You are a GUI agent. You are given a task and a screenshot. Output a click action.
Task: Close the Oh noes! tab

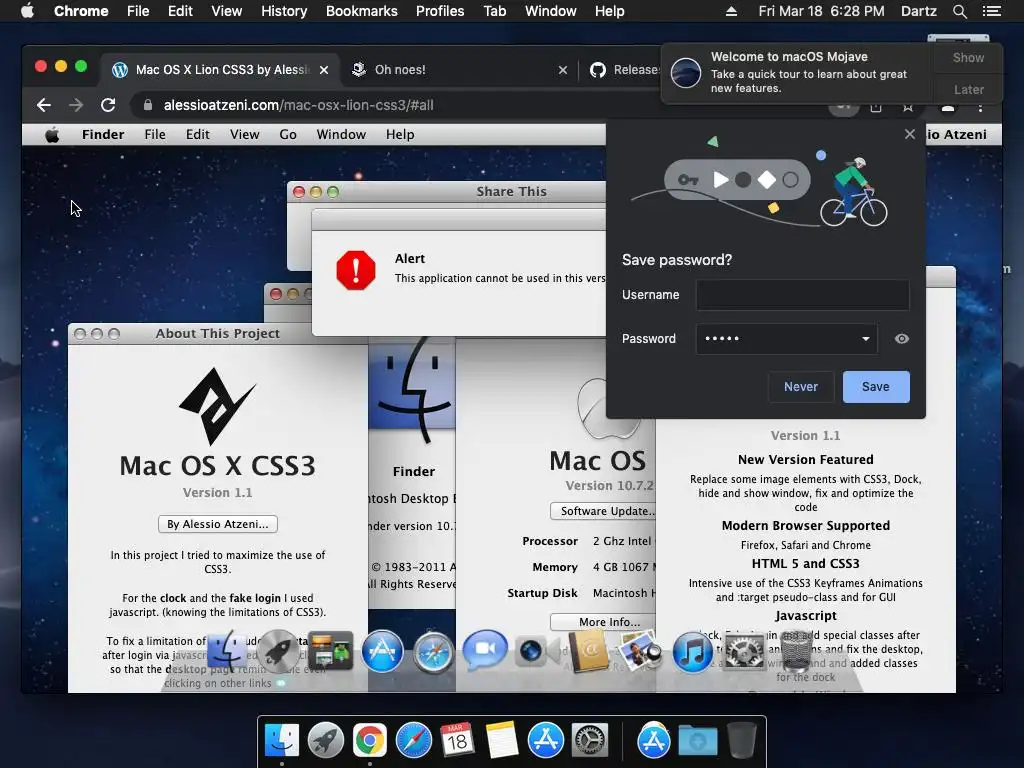(563, 69)
